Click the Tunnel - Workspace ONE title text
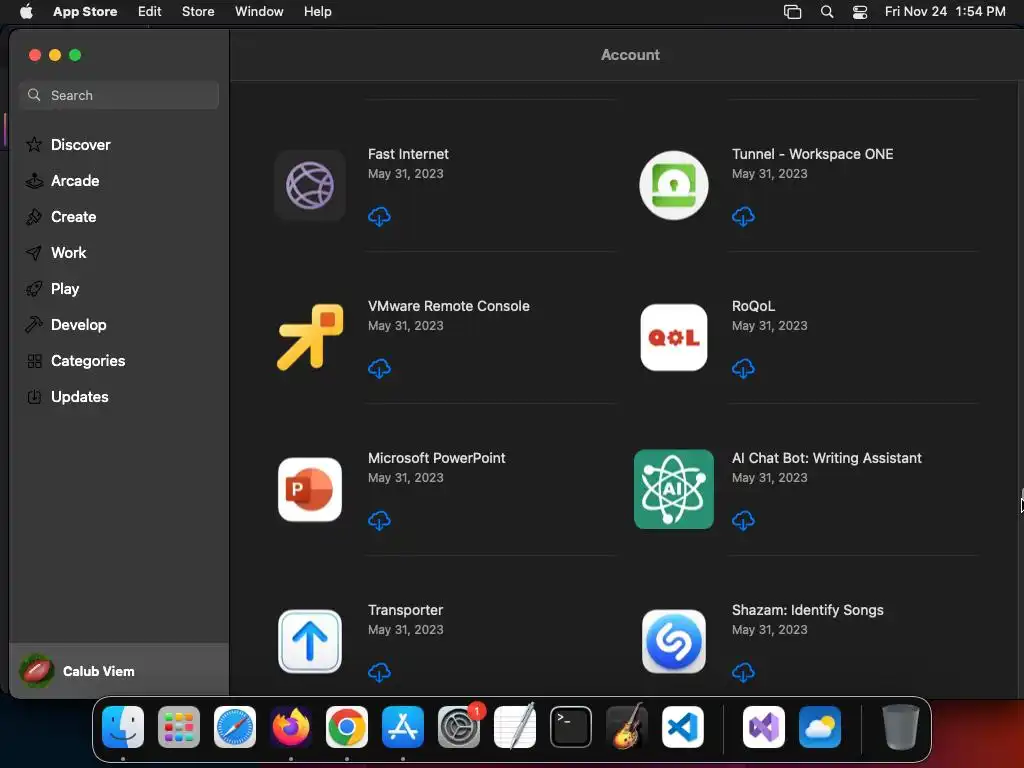Screen dimensions: 1024x768 click(x=812, y=154)
